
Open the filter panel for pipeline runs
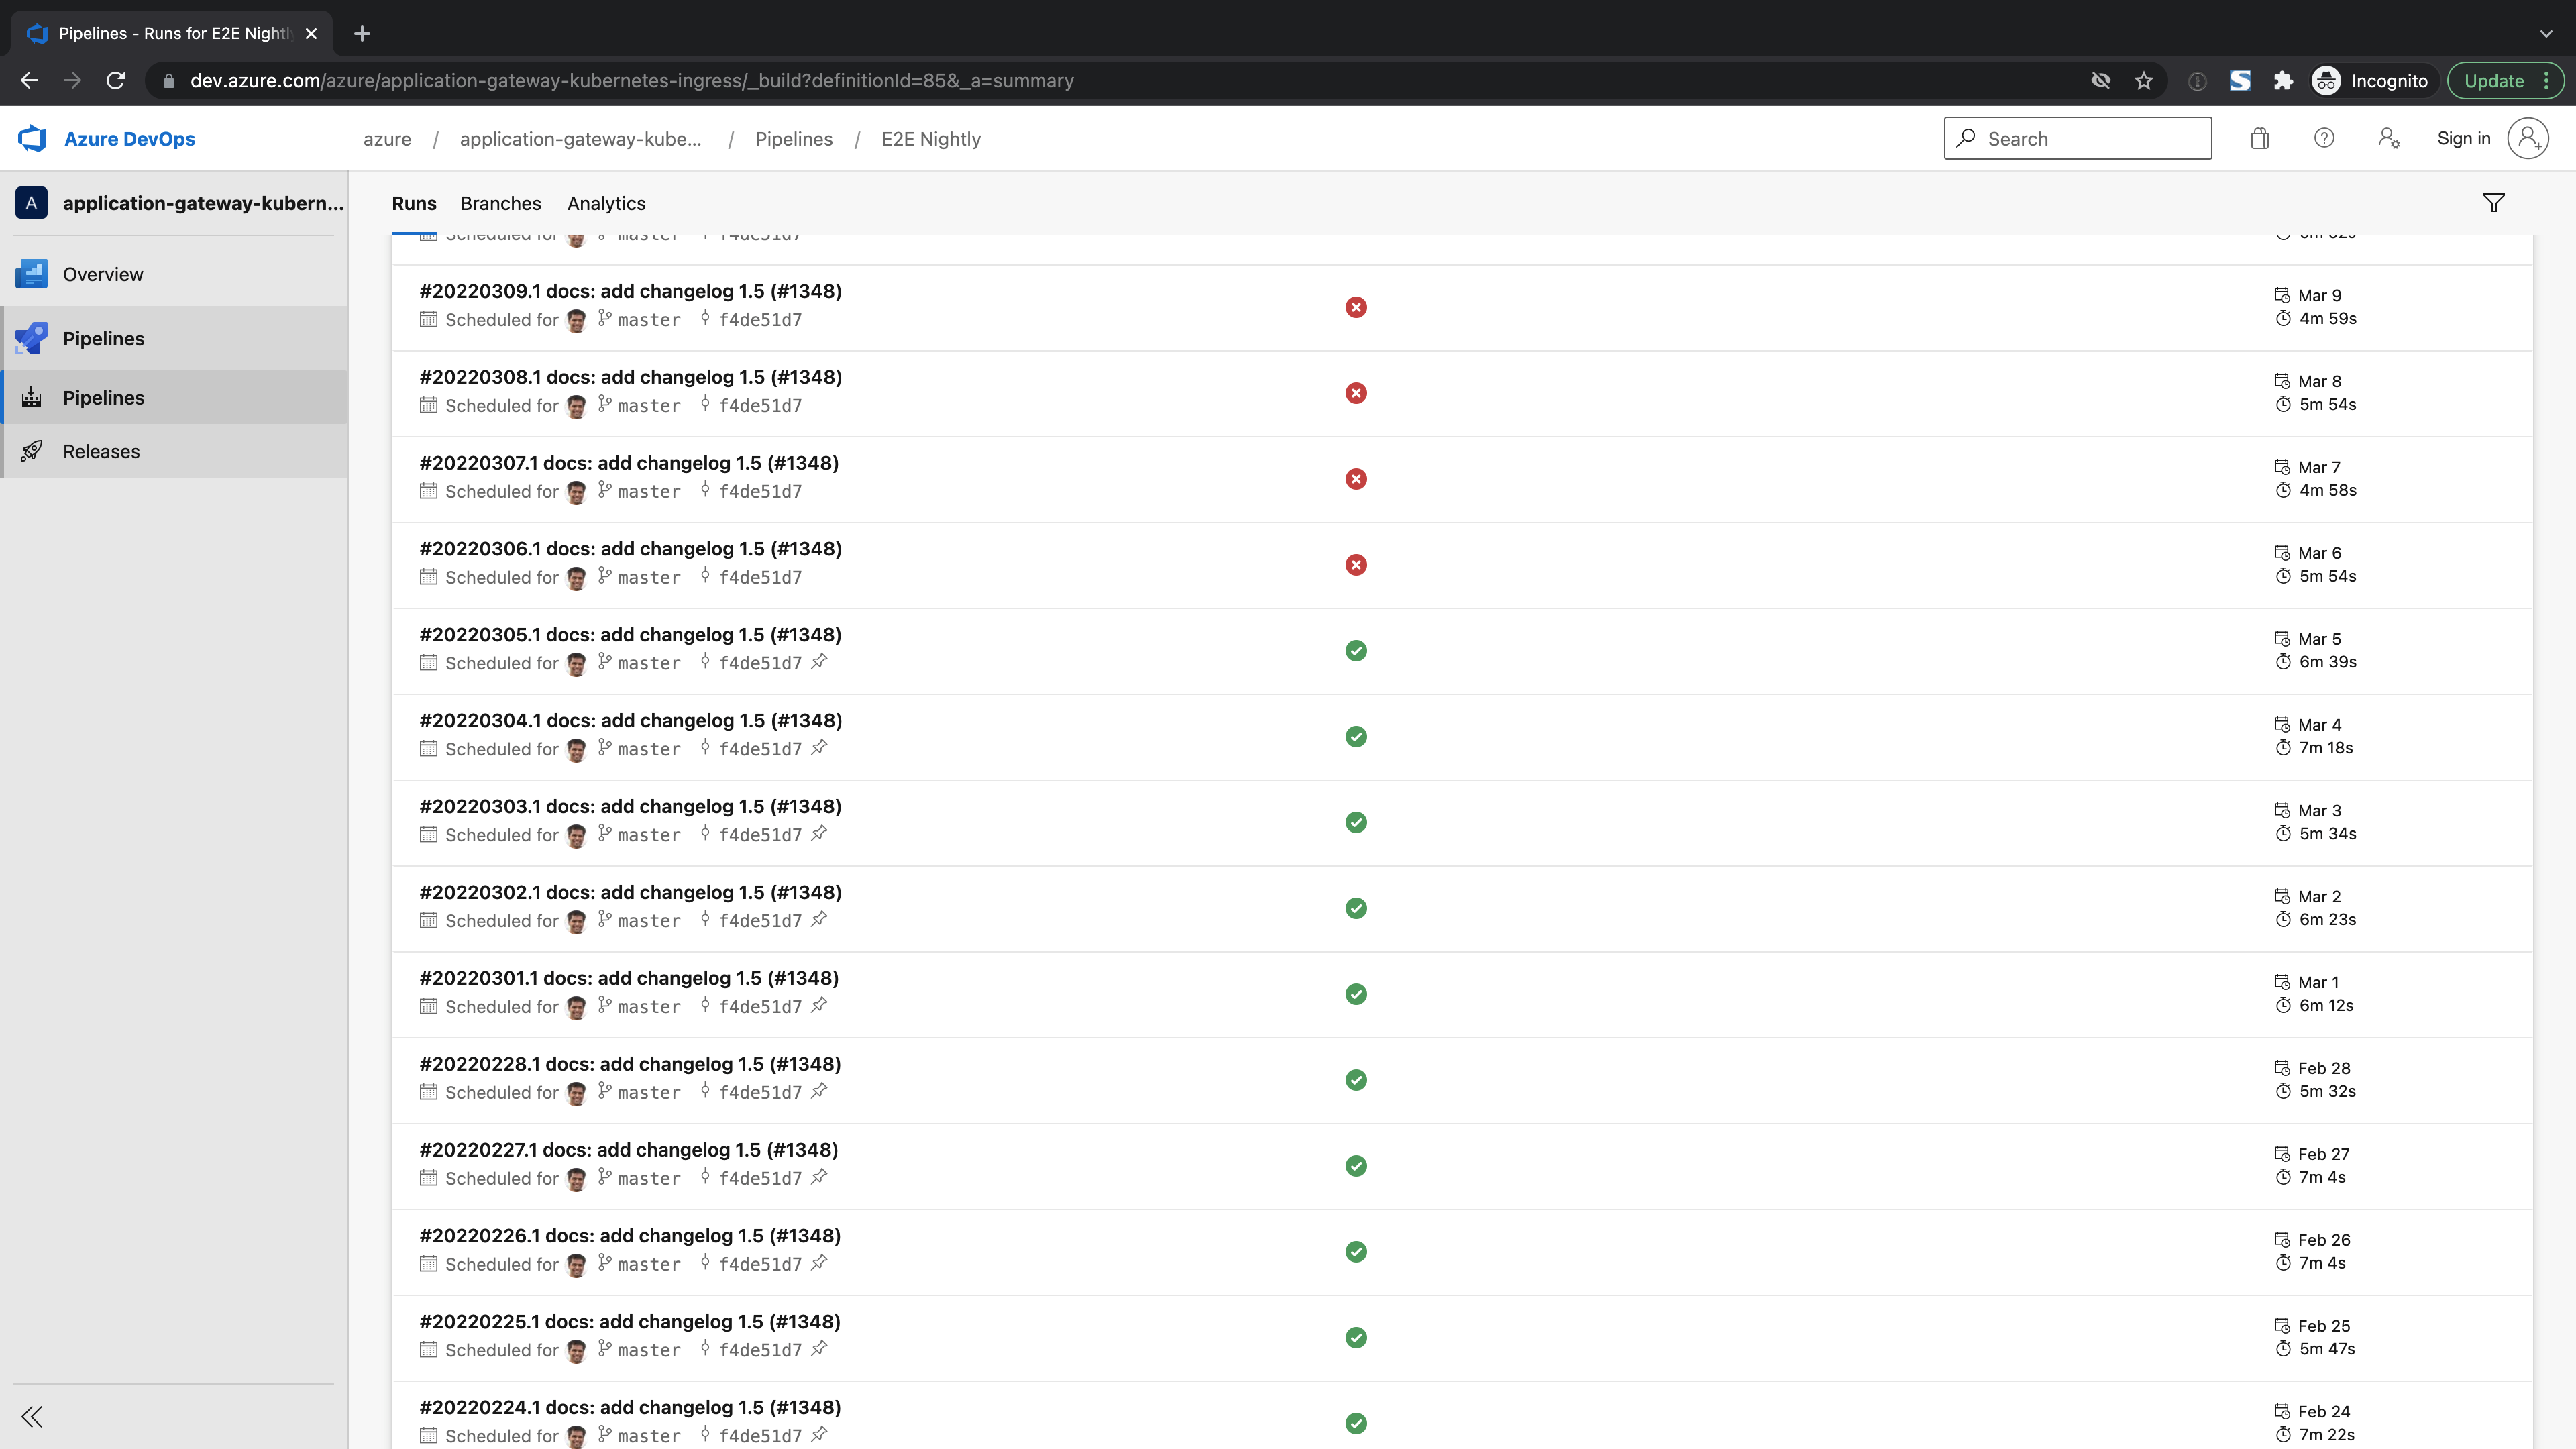pos(2493,202)
